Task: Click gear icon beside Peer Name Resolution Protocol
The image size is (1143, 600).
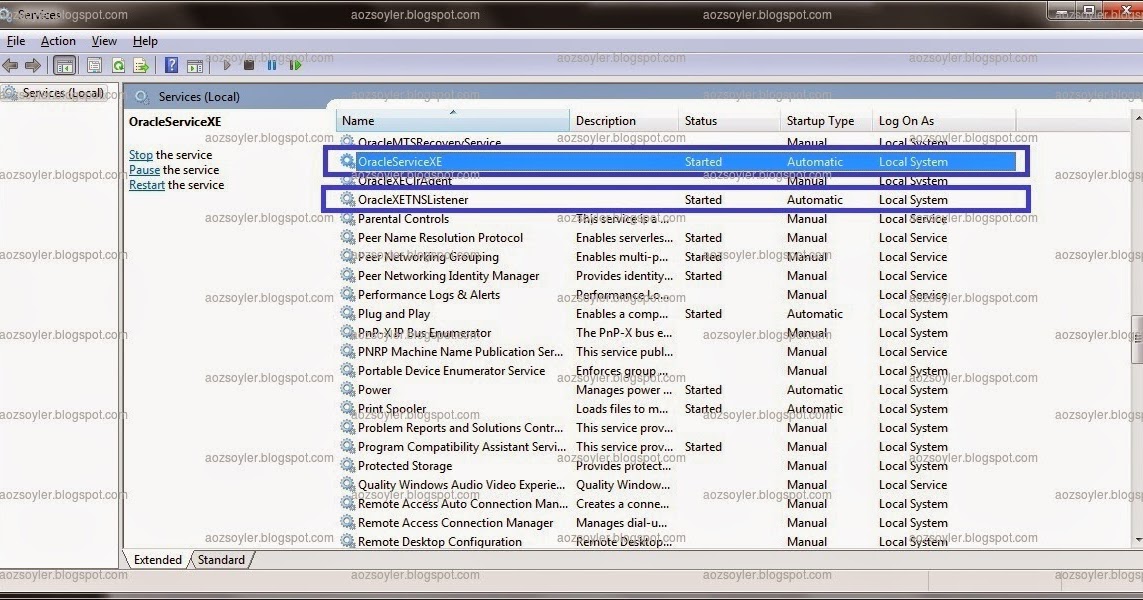Action: [x=348, y=237]
